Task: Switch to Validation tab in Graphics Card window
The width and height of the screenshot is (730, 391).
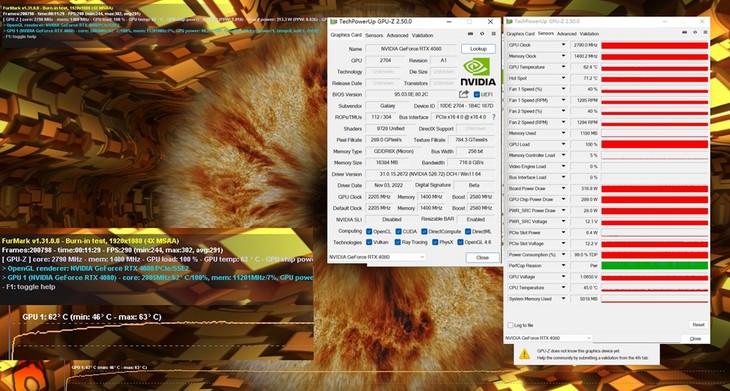Action: (x=422, y=35)
